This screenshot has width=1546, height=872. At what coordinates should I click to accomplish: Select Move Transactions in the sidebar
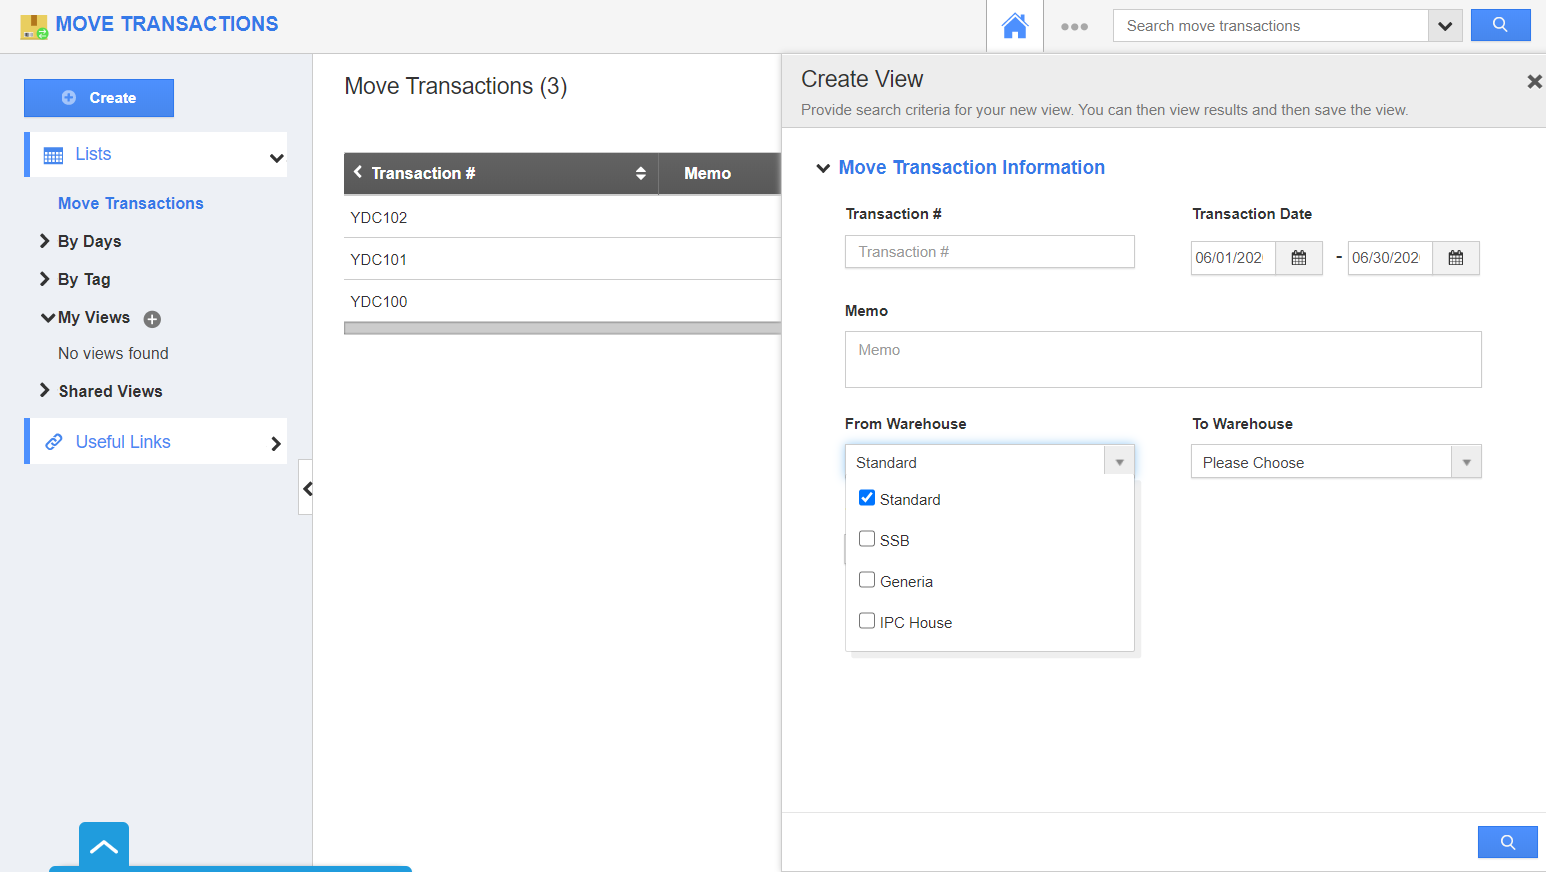130,203
